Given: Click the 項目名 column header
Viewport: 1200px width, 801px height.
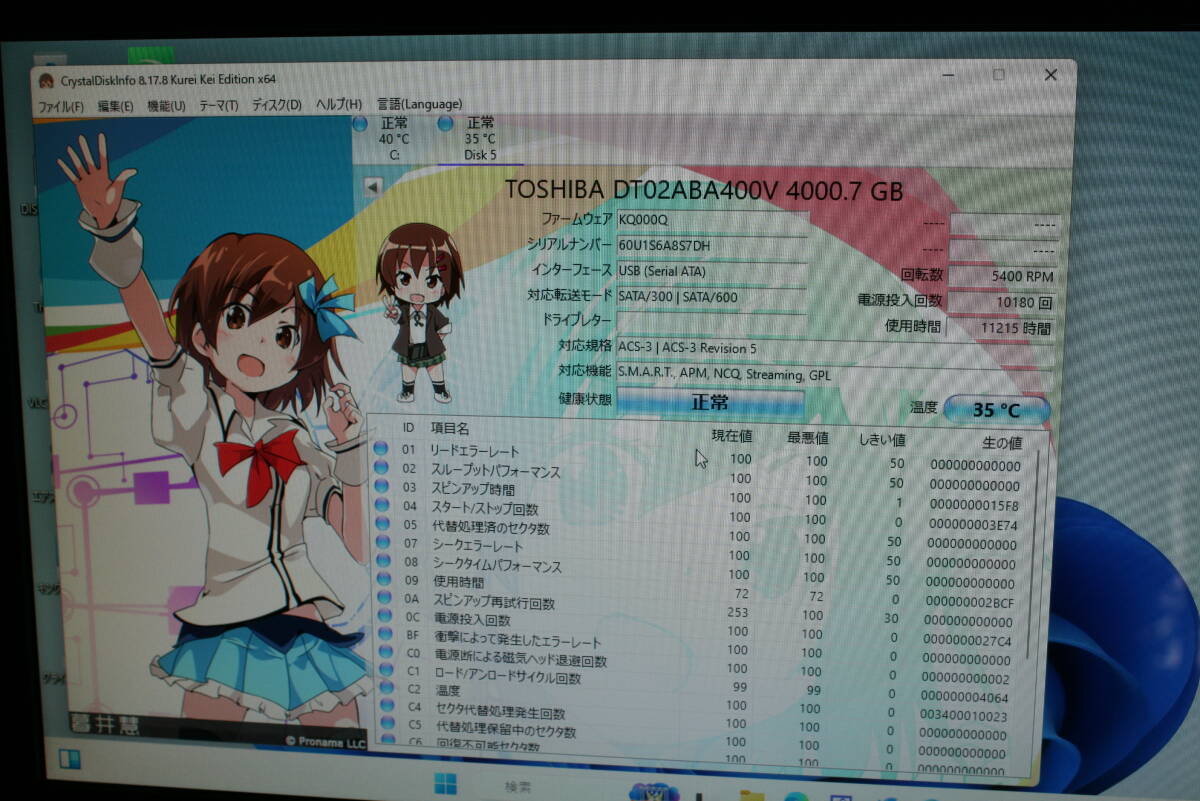Looking at the screenshot, I should (x=449, y=428).
